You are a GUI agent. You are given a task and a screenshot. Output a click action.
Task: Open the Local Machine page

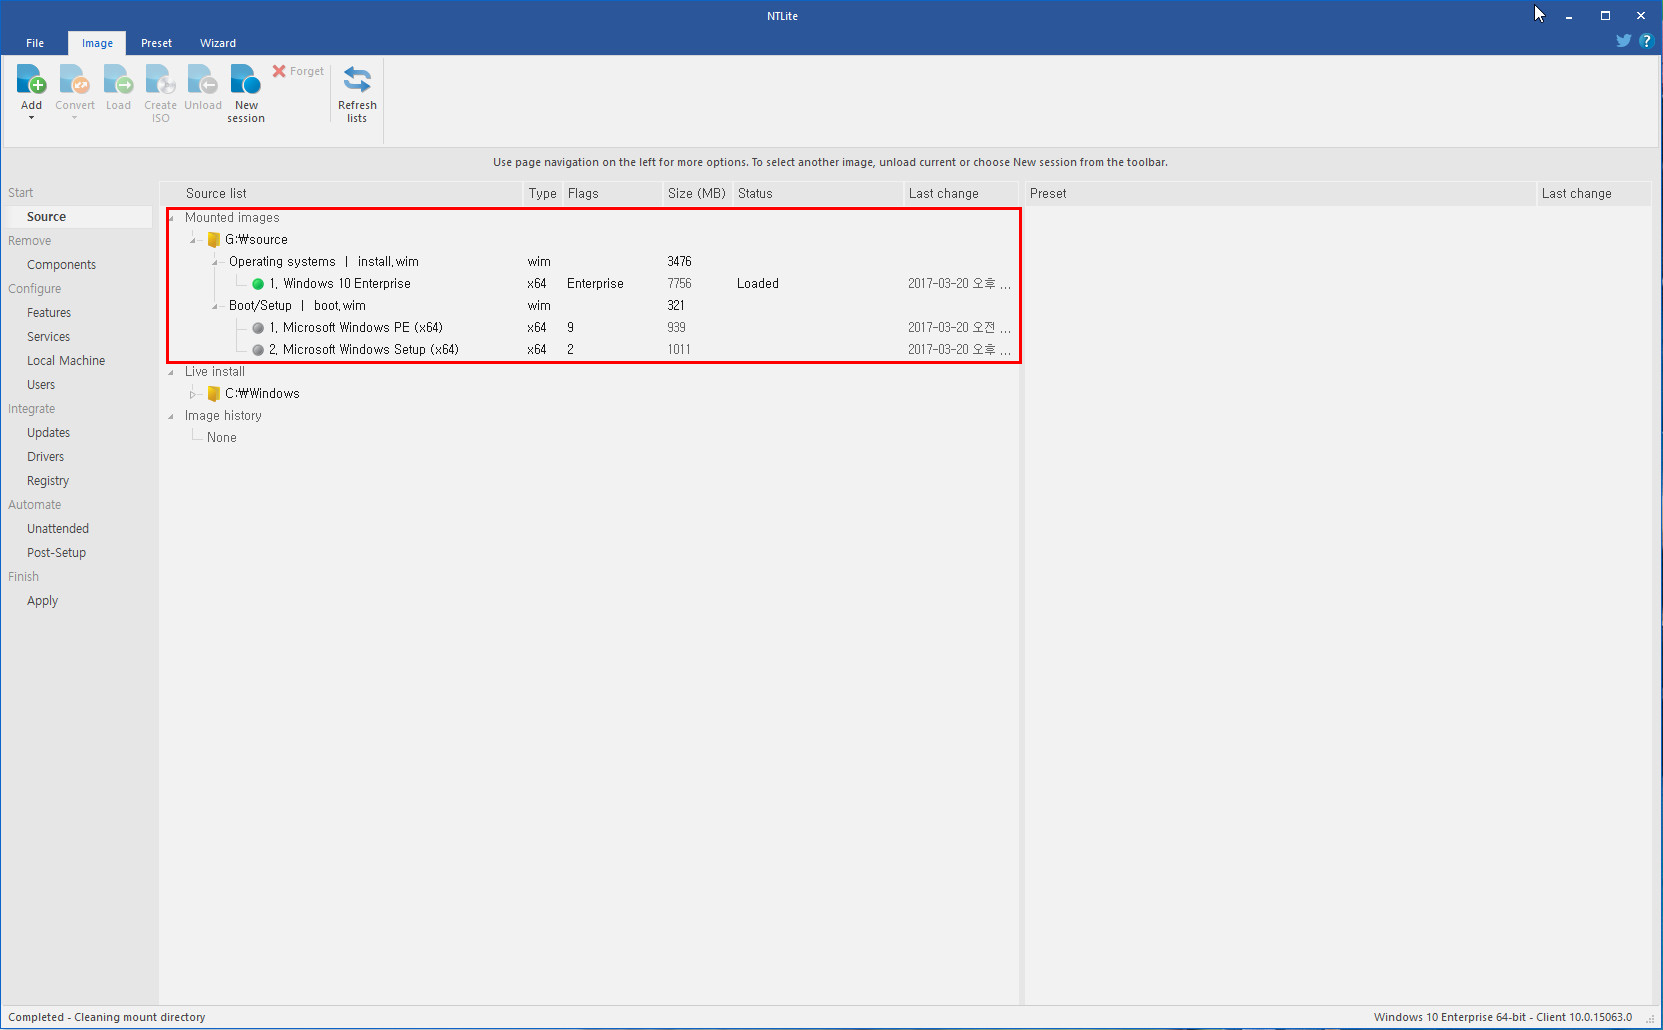click(x=66, y=361)
